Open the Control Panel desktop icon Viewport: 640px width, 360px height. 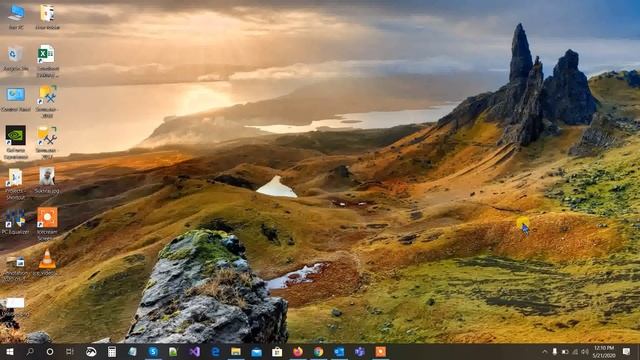16,99
